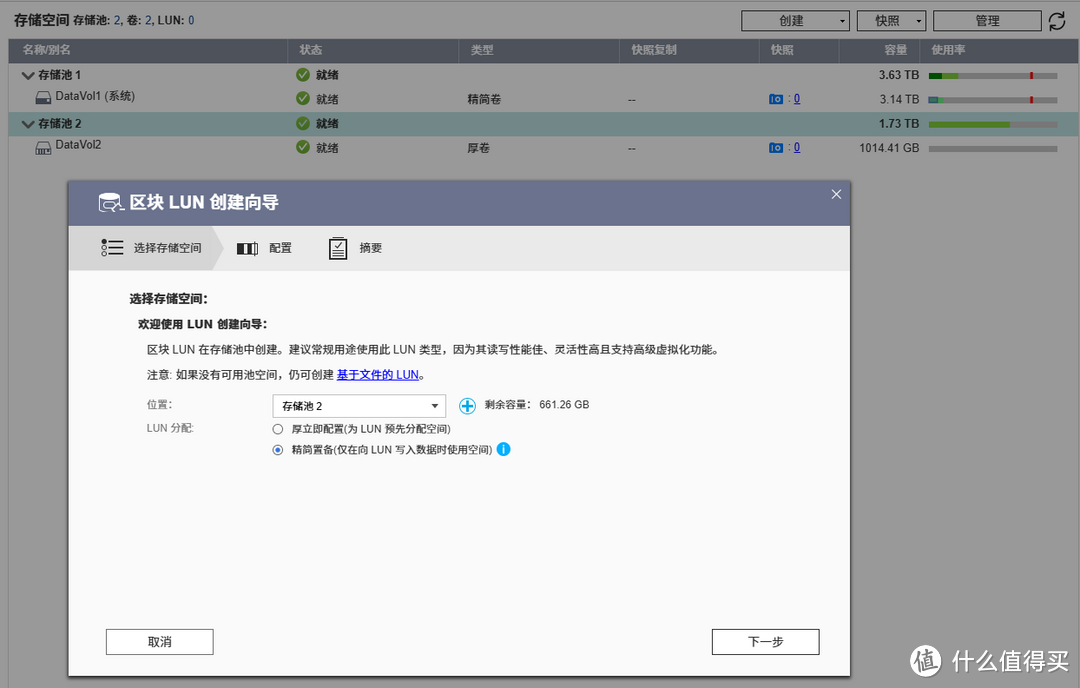1080x688 pixels.
Task: Click the IO icon next to DataVol2
Action: point(775,147)
